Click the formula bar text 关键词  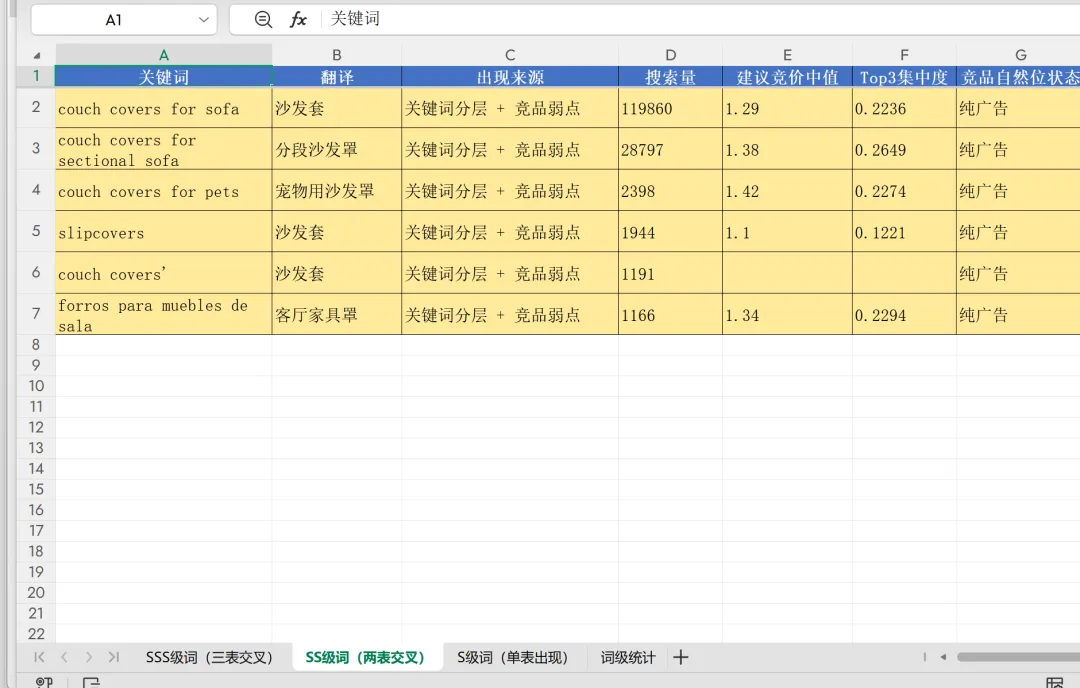coord(355,19)
